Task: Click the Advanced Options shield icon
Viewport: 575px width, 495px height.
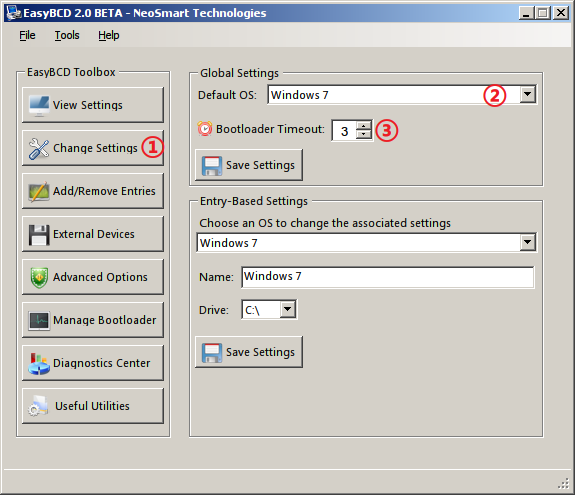Action: tap(39, 278)
